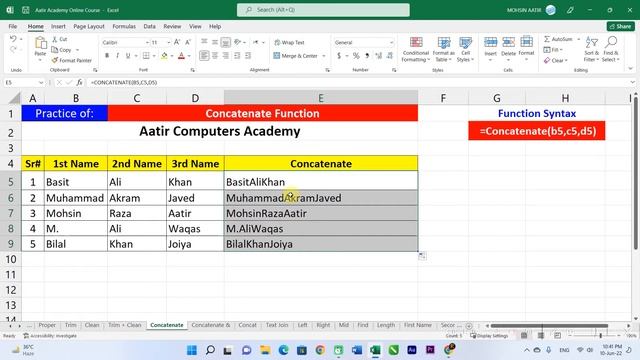The image size is (640, 360).
Task: Toggle Bottom Align vertical alignment
Action: point(225,42)
